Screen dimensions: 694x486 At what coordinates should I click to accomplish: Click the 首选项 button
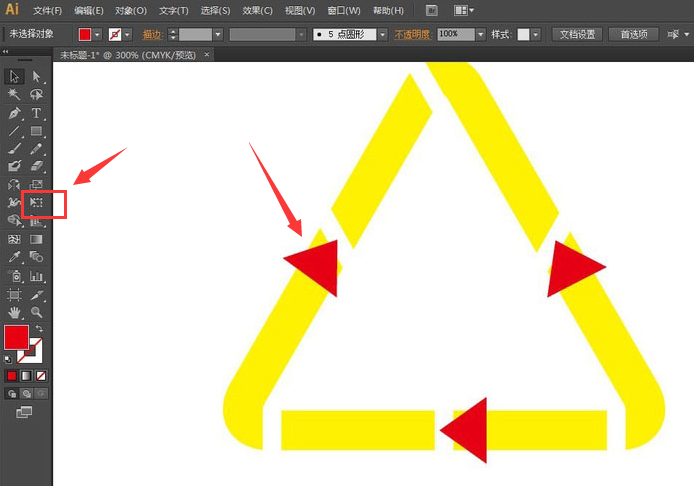tap(633, 35)
